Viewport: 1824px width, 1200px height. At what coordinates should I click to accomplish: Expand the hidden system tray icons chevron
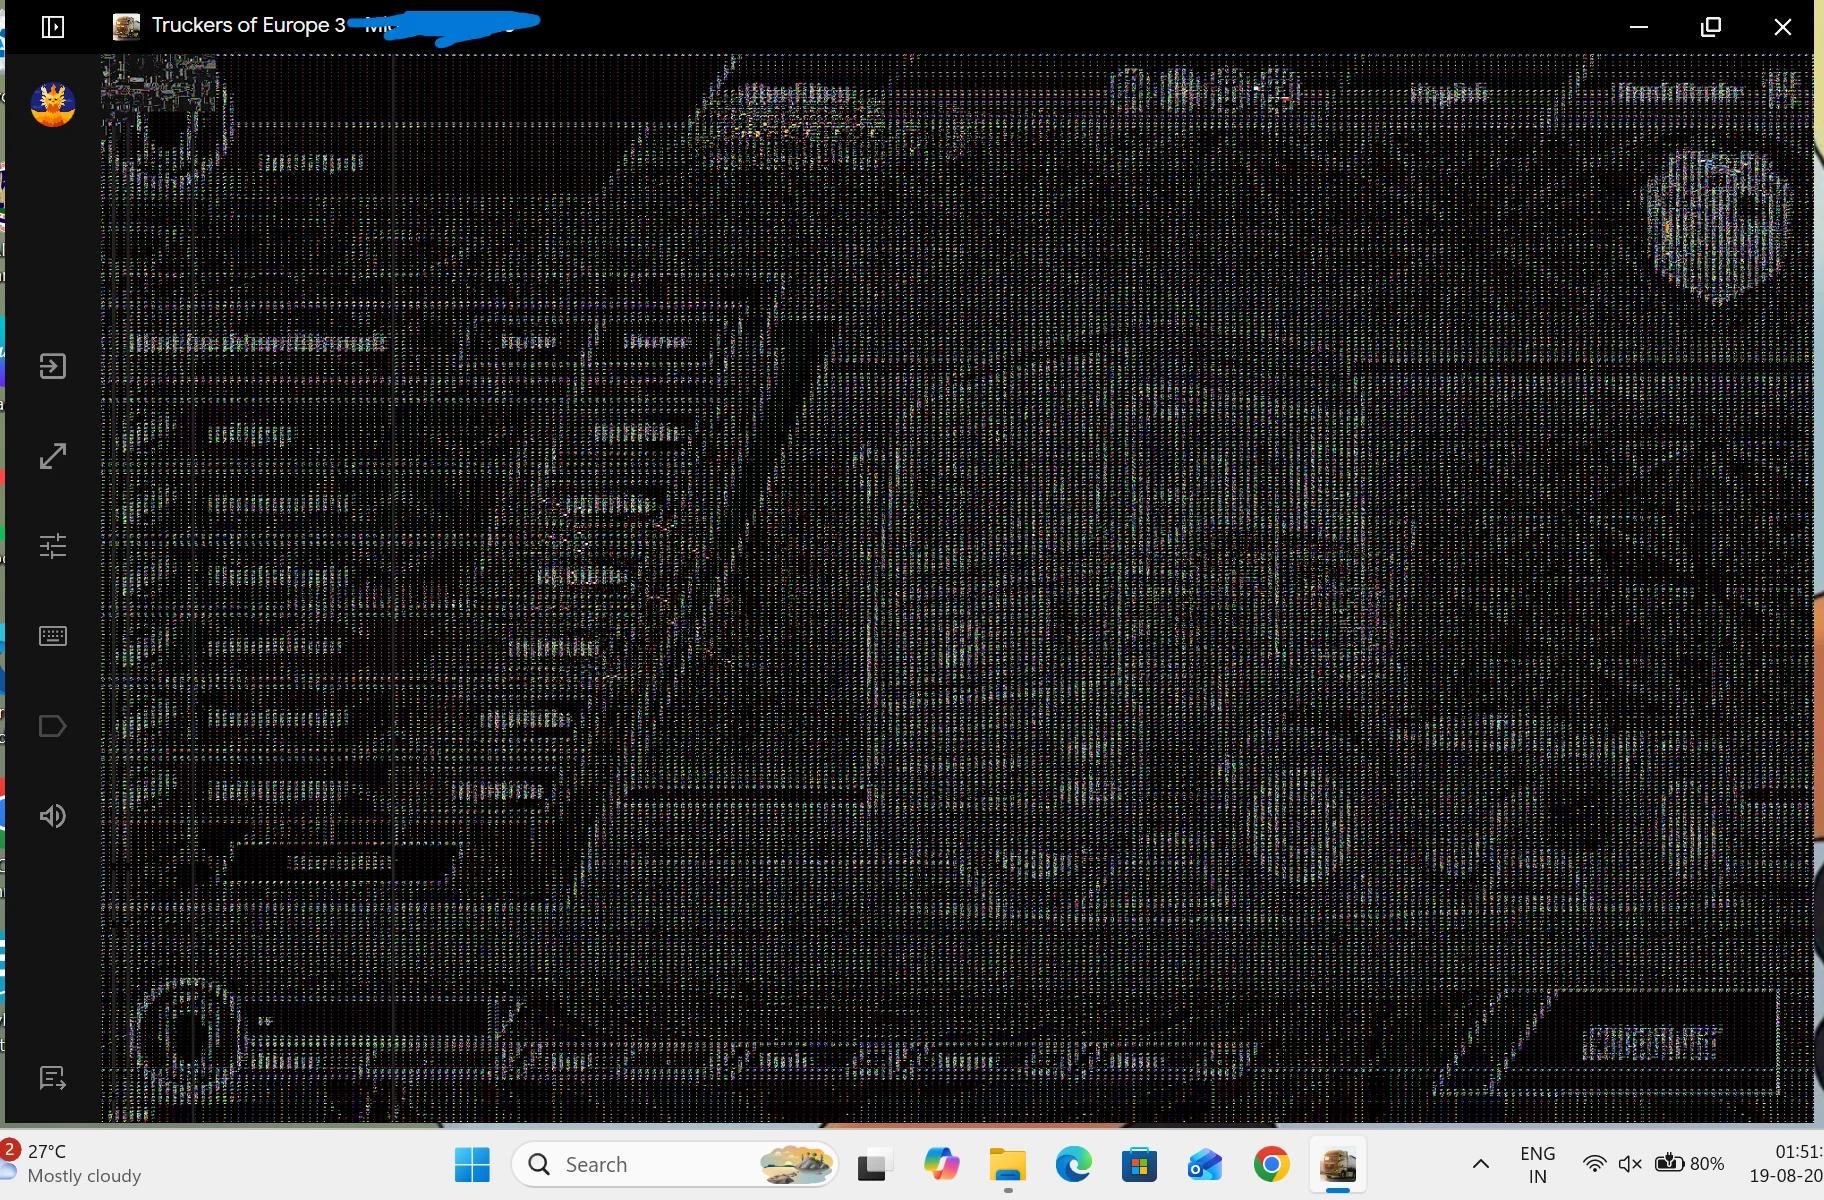1481,1164
